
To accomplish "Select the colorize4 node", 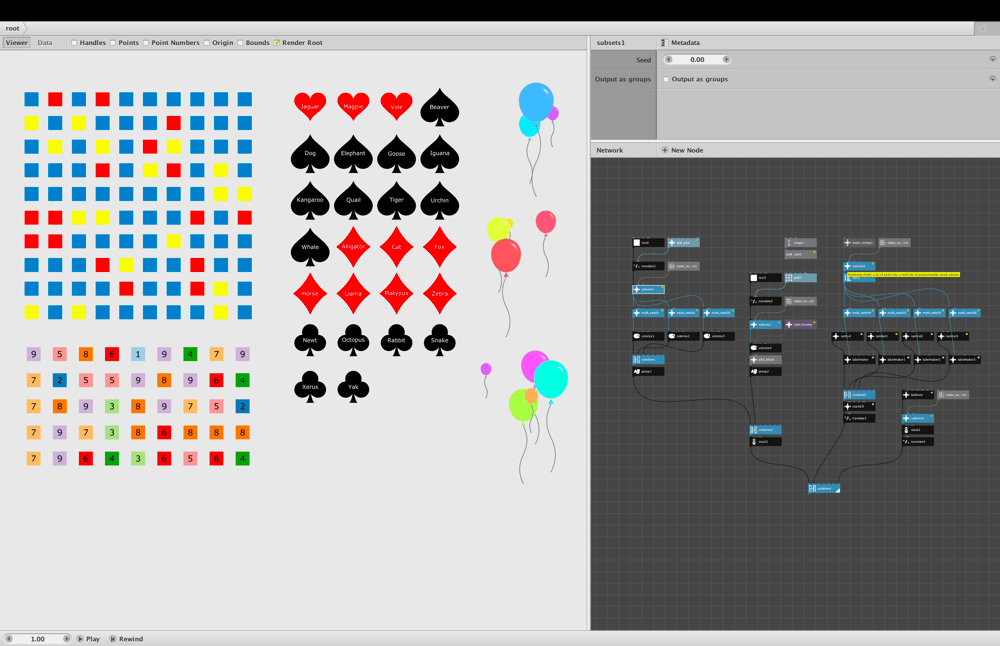I will click(x=765, y=348).
